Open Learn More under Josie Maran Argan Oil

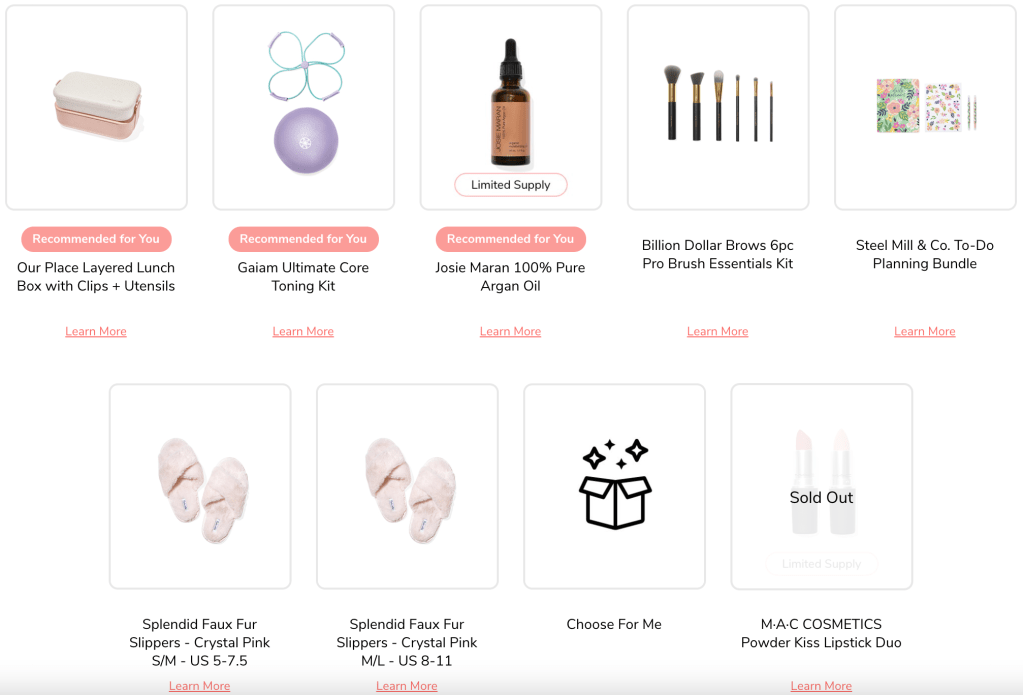click(x=510, y=332)
